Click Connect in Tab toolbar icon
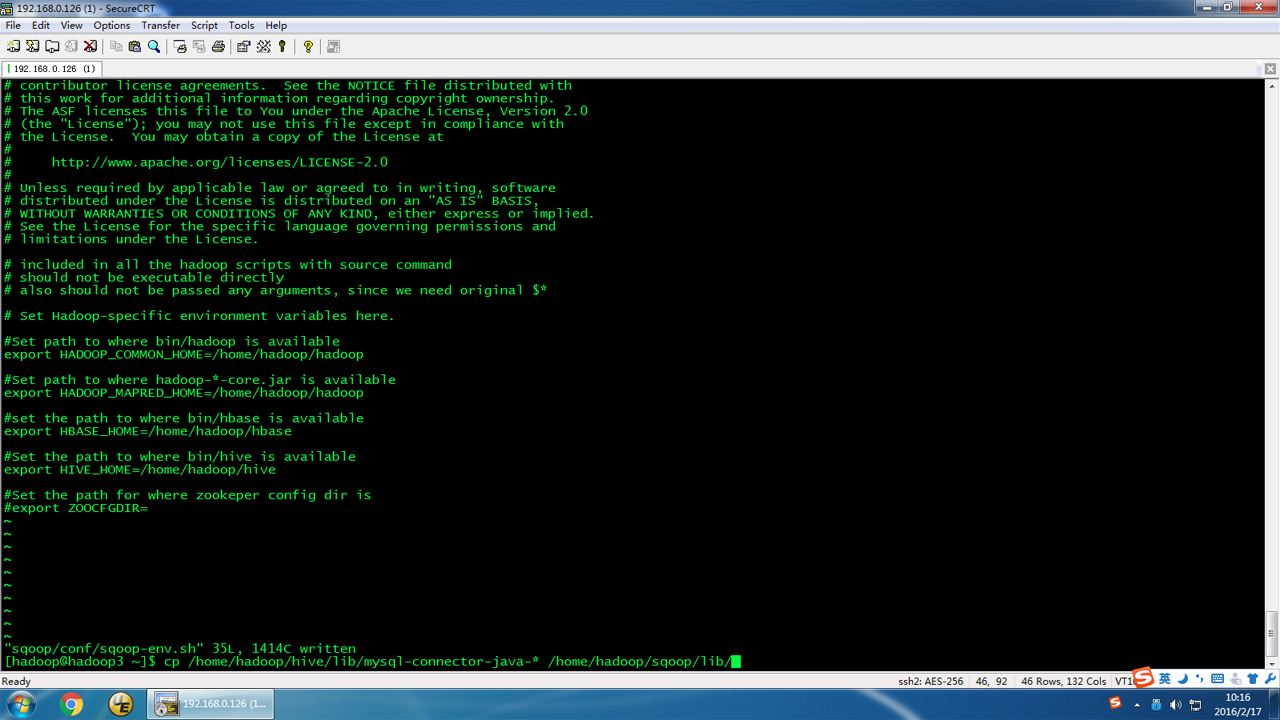Image resolution: width=1280 pixels, height=720 pixels. (x=52, y=46)
